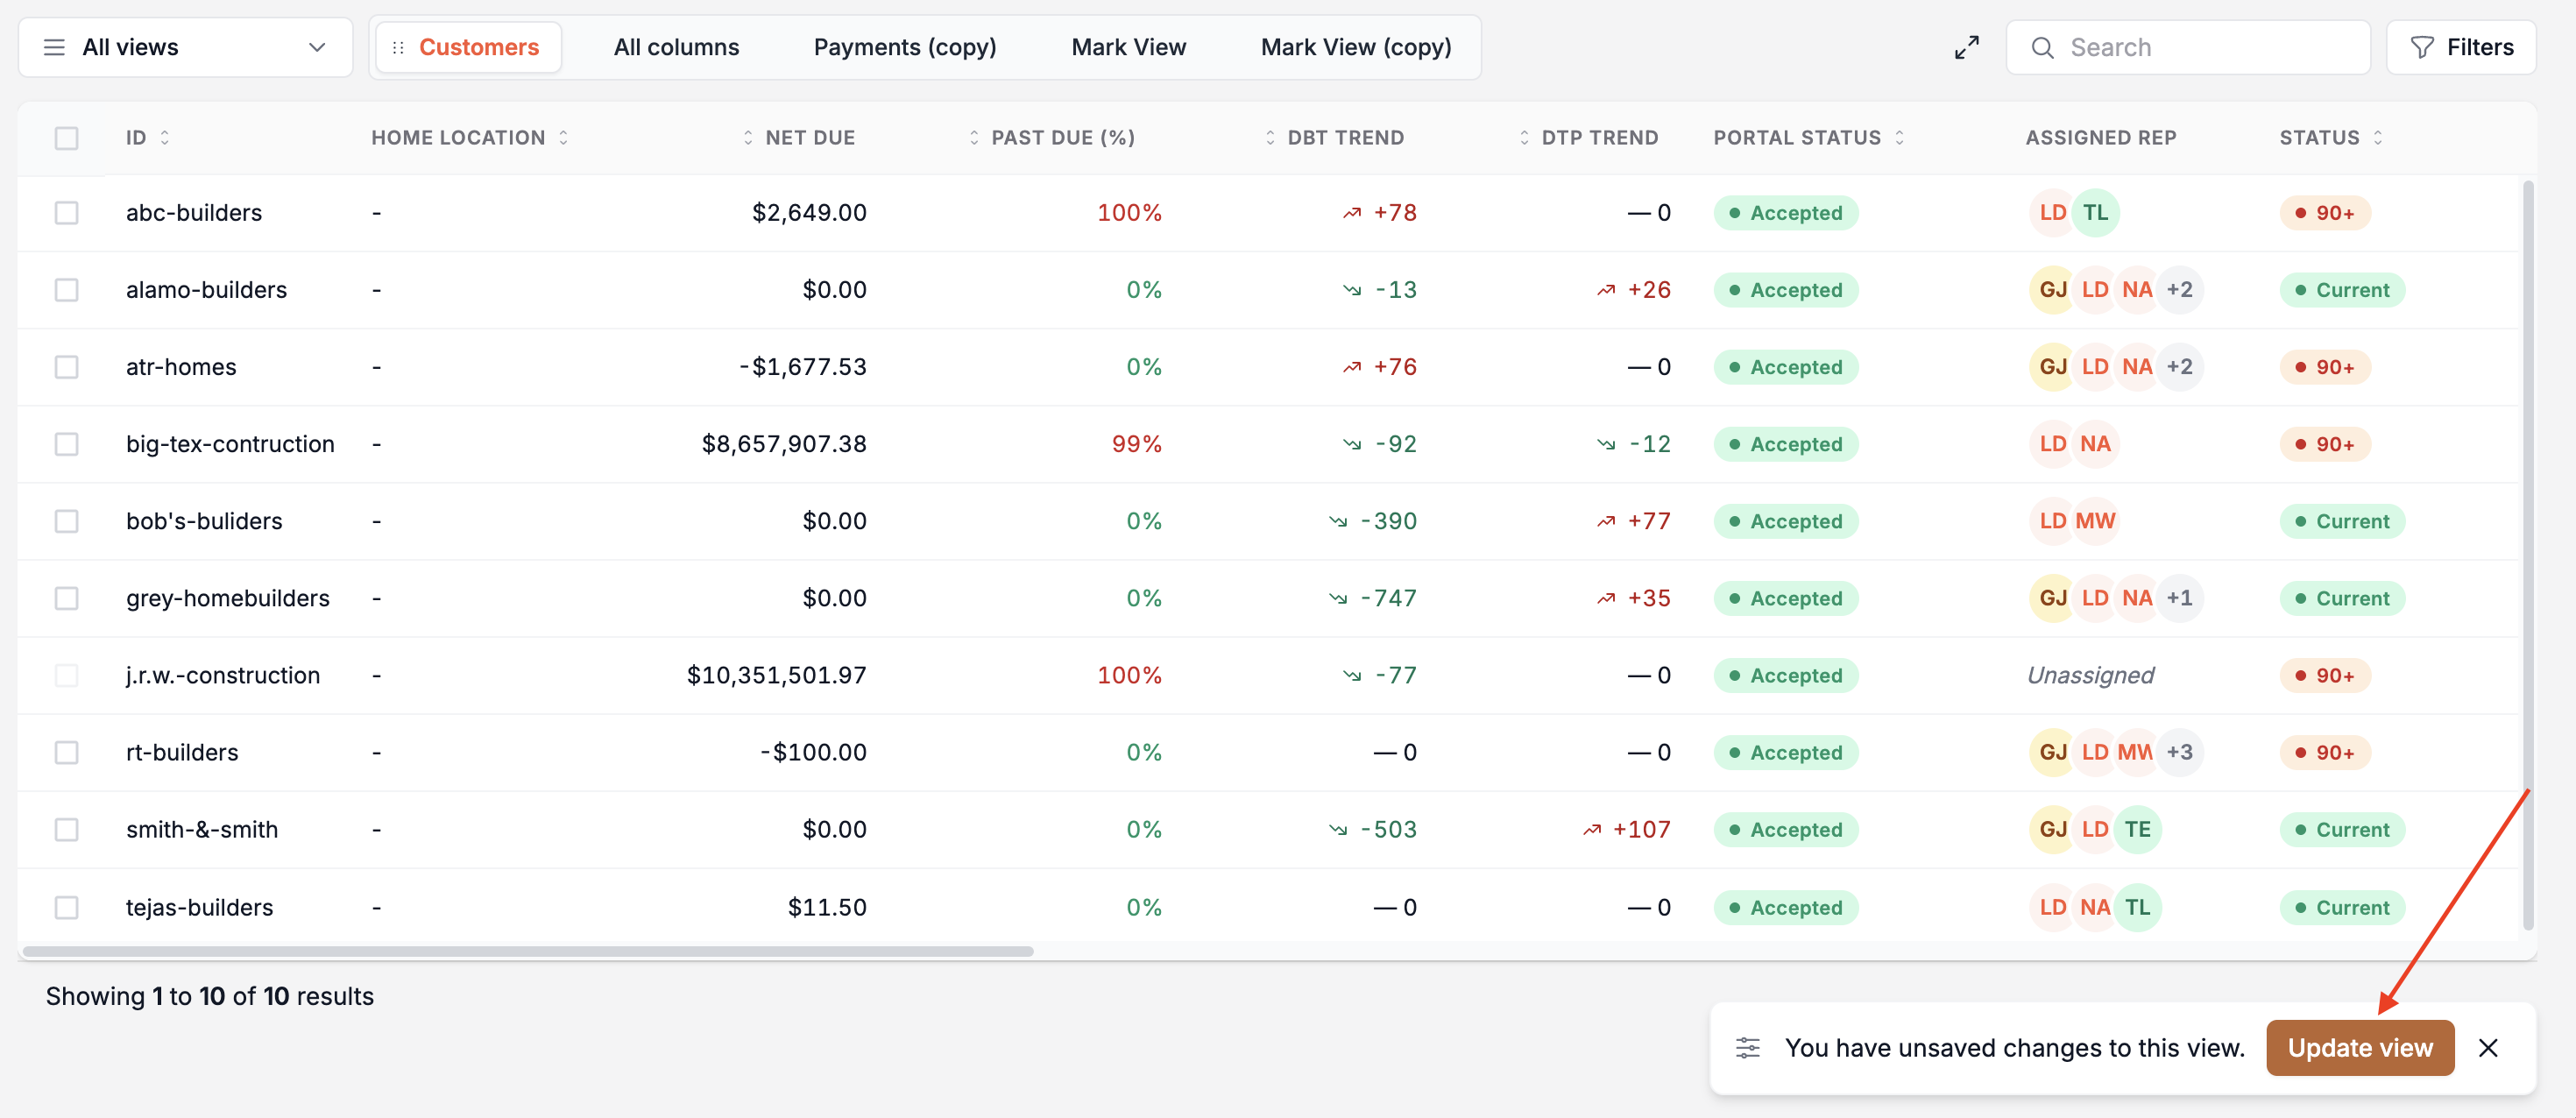Viewport: 2576px width, 1118px height.
Task: Toggle the select-all header checkbox
Action: 66,138
